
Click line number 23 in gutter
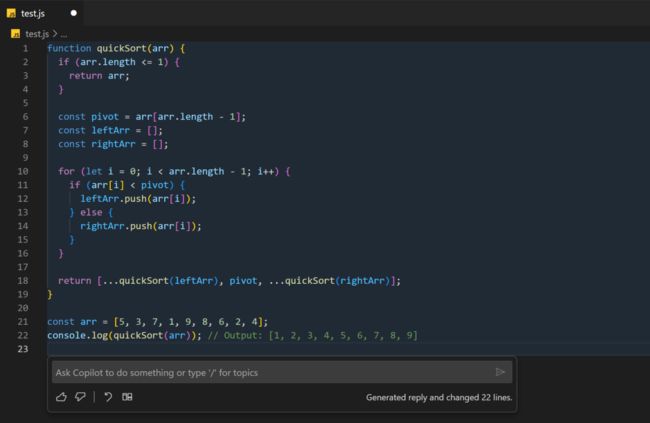coord(23,349)
